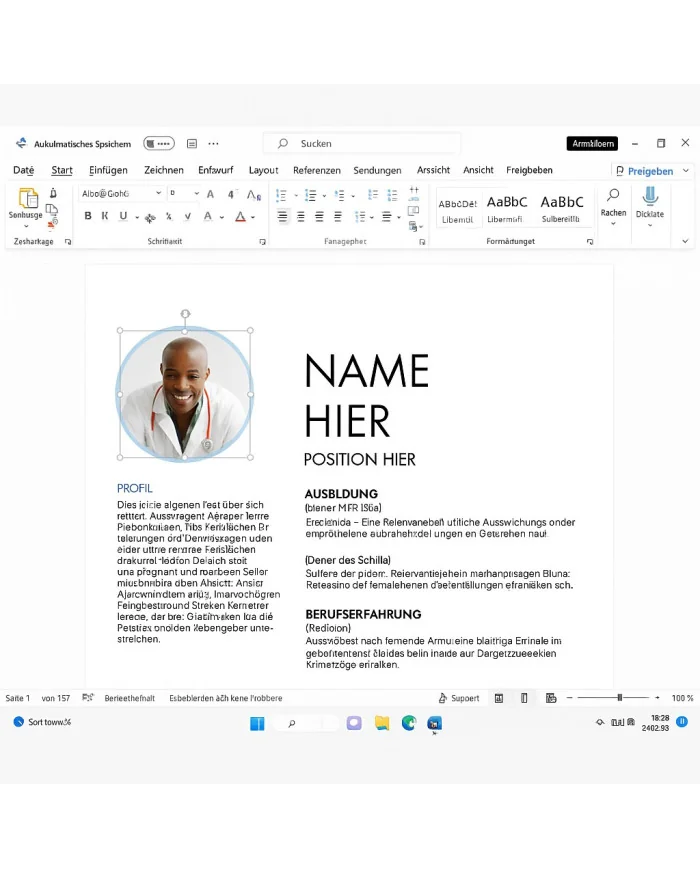Click the Rachen search magnifier icon
Viewport: 700px width, 869px height.
[x=613, y=195]
